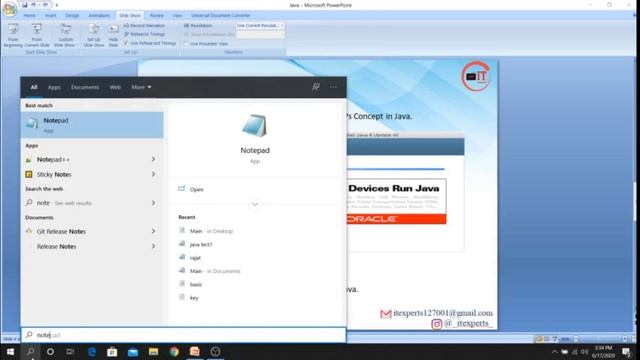The width and height of the screenshot is (640, 360).
Task: Open recent file 'rajat'
Action: [190, 258]
